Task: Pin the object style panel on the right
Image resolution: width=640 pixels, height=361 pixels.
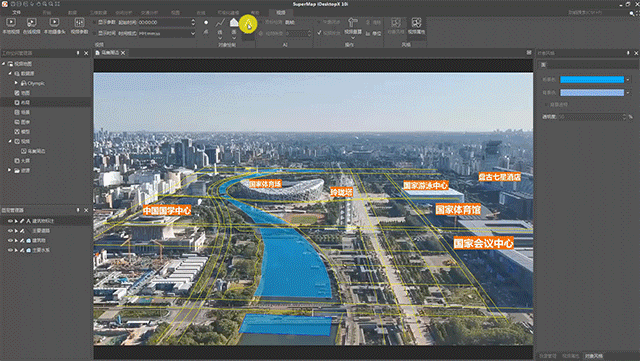Action: pos(628,53)
